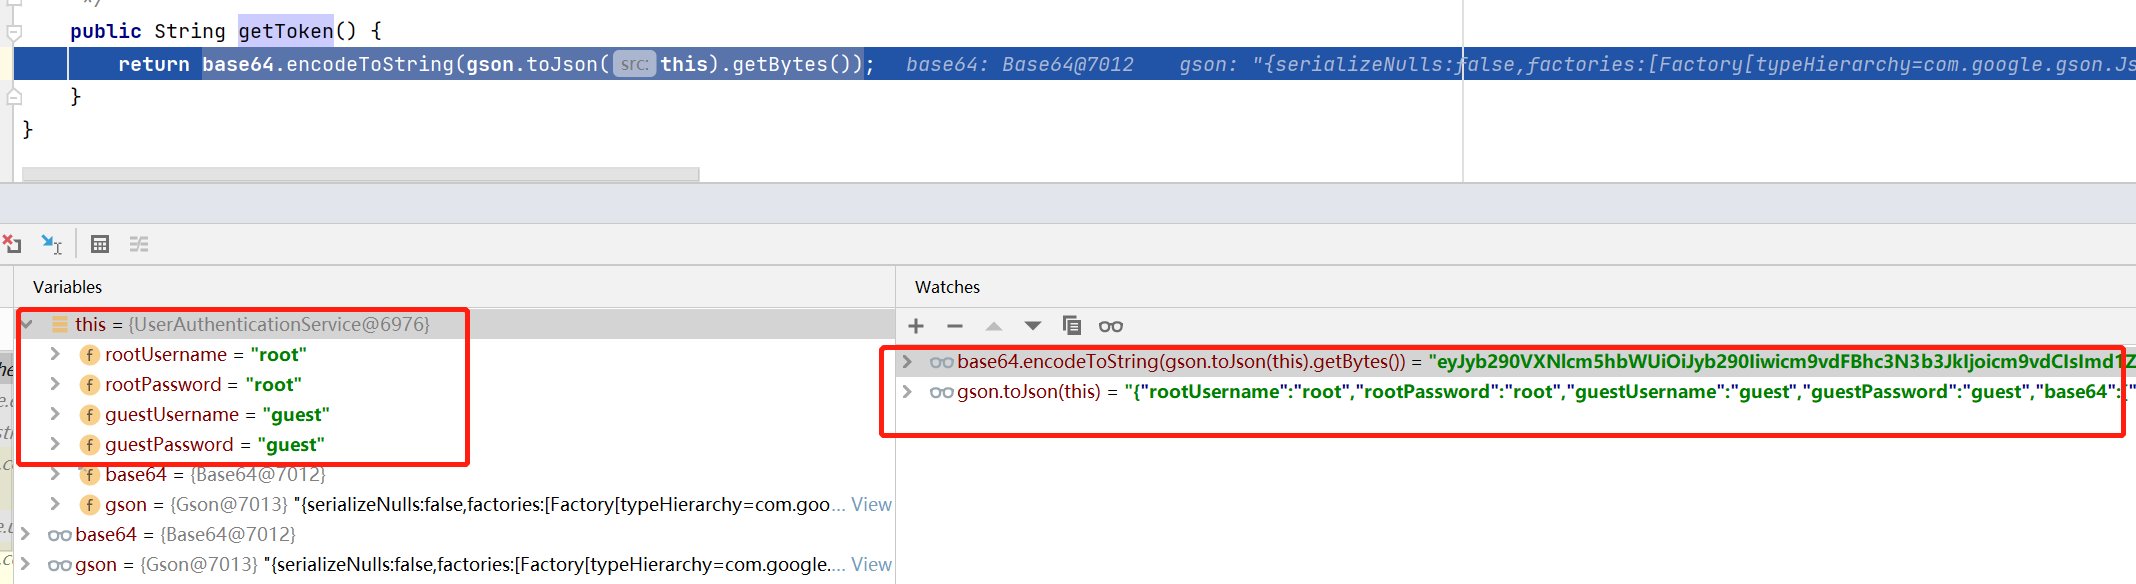Screen dimensions: 2136x584
Task: Click the inline base64: Base64@7012 debug hint
Action: [x=1019, y=64]
